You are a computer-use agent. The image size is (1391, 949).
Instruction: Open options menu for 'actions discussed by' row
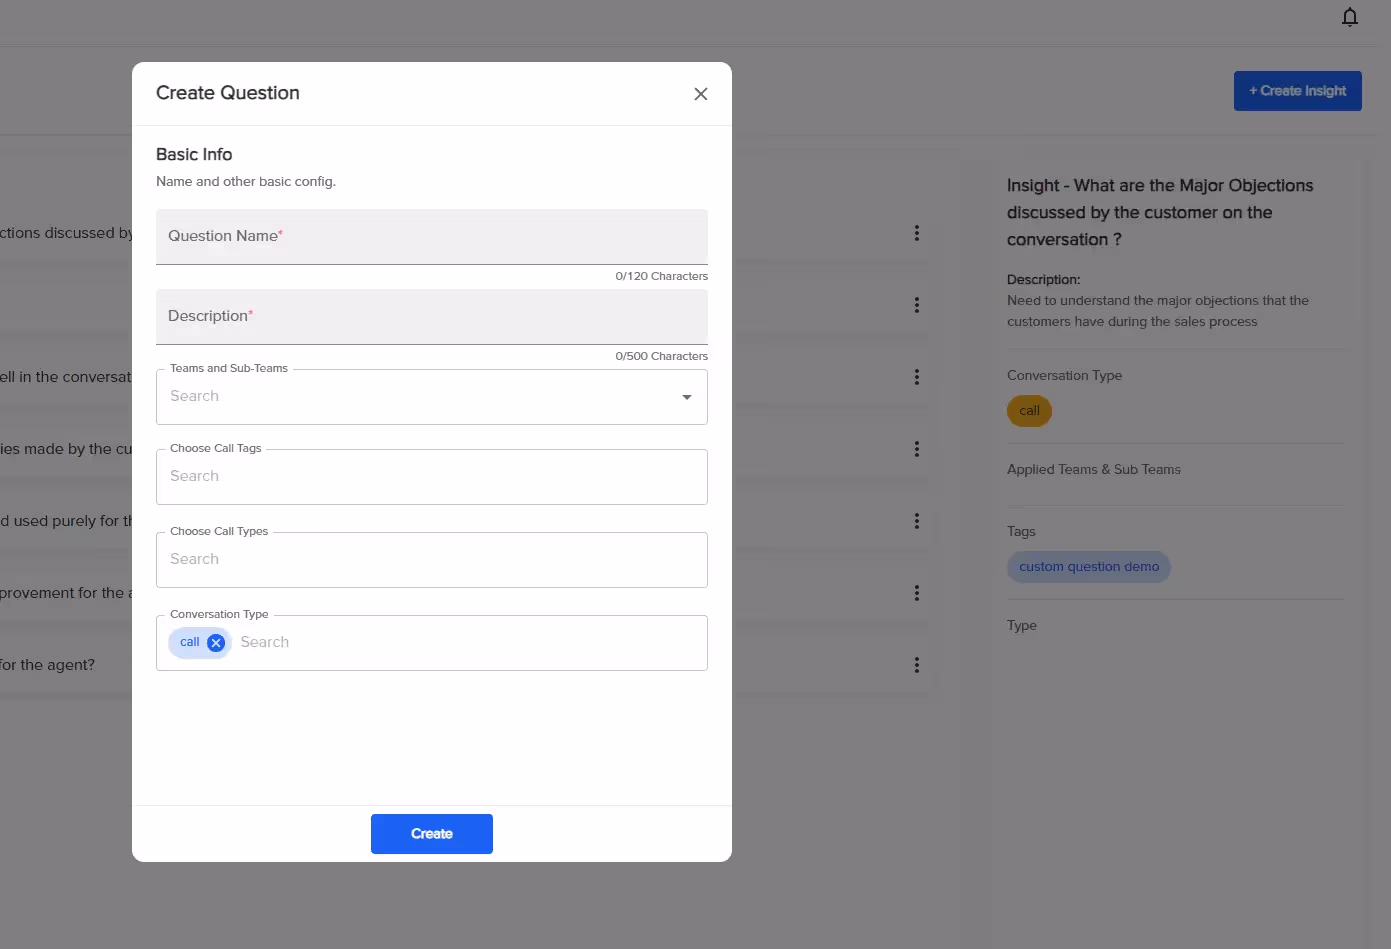(916, 233)
